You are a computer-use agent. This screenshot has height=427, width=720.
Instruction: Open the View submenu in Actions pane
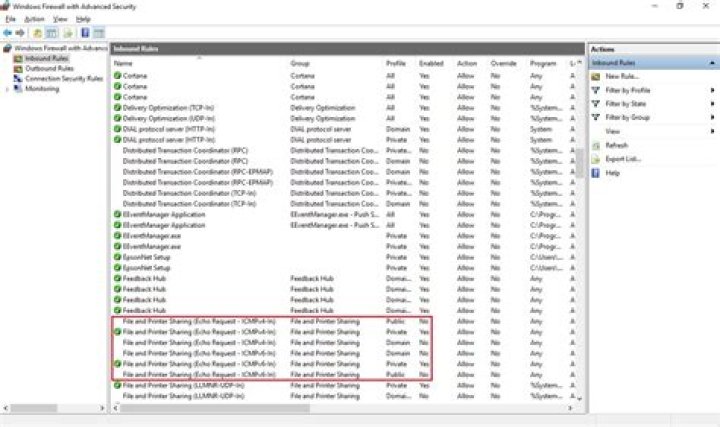tap(613, 131)
